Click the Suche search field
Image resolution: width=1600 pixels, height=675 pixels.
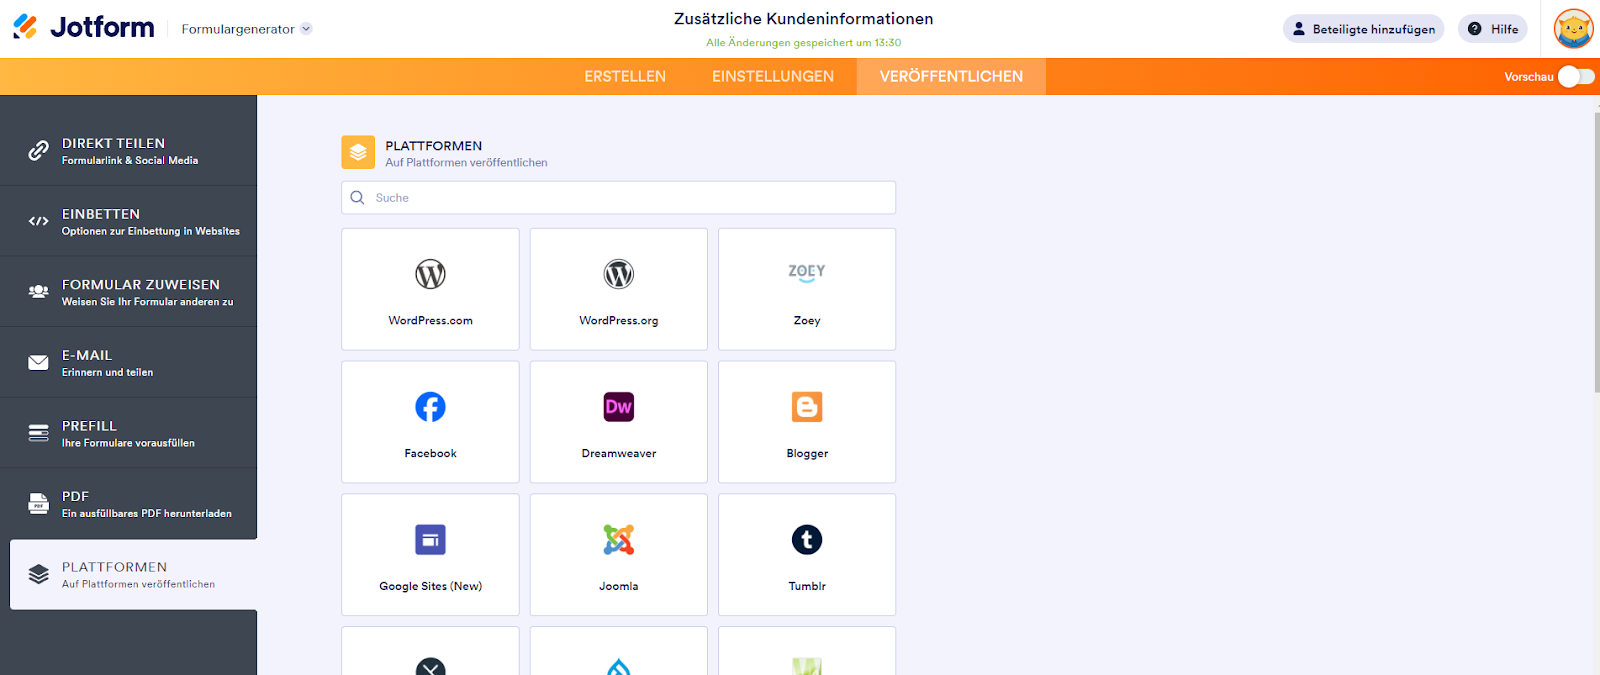[x=630, y=198]
